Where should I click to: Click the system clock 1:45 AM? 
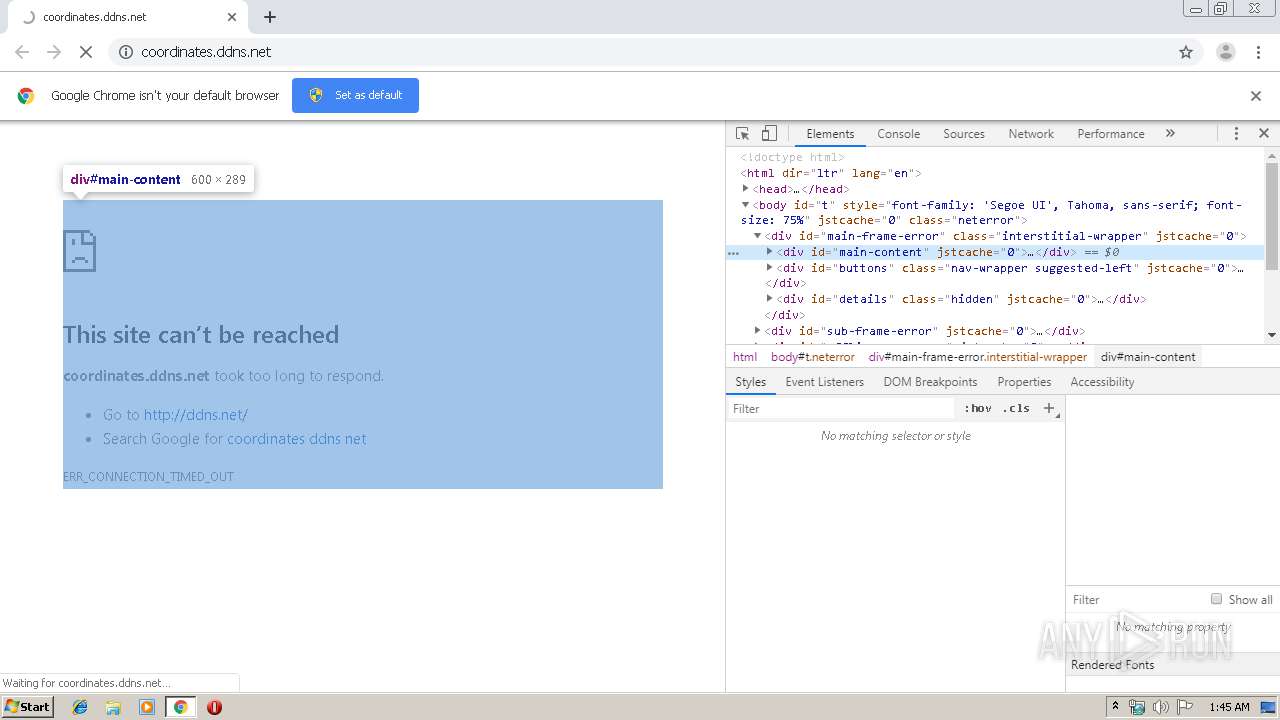coord(1229,707)
